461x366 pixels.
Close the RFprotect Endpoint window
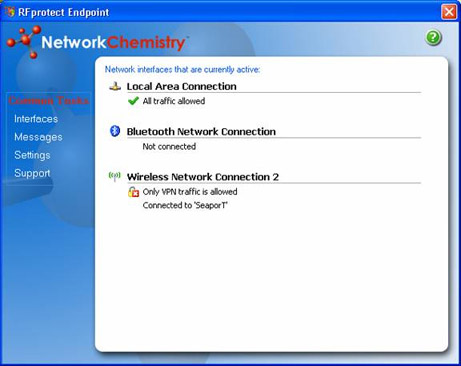449,12
